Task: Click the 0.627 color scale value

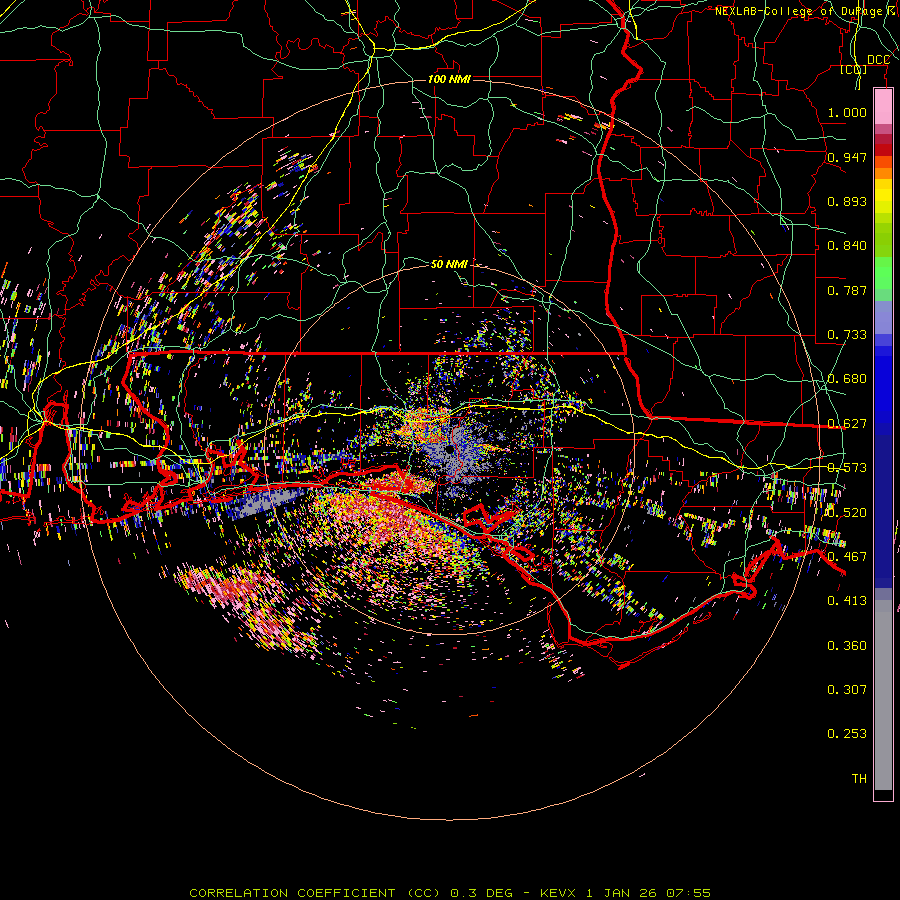Action: (x=847, y=424)
